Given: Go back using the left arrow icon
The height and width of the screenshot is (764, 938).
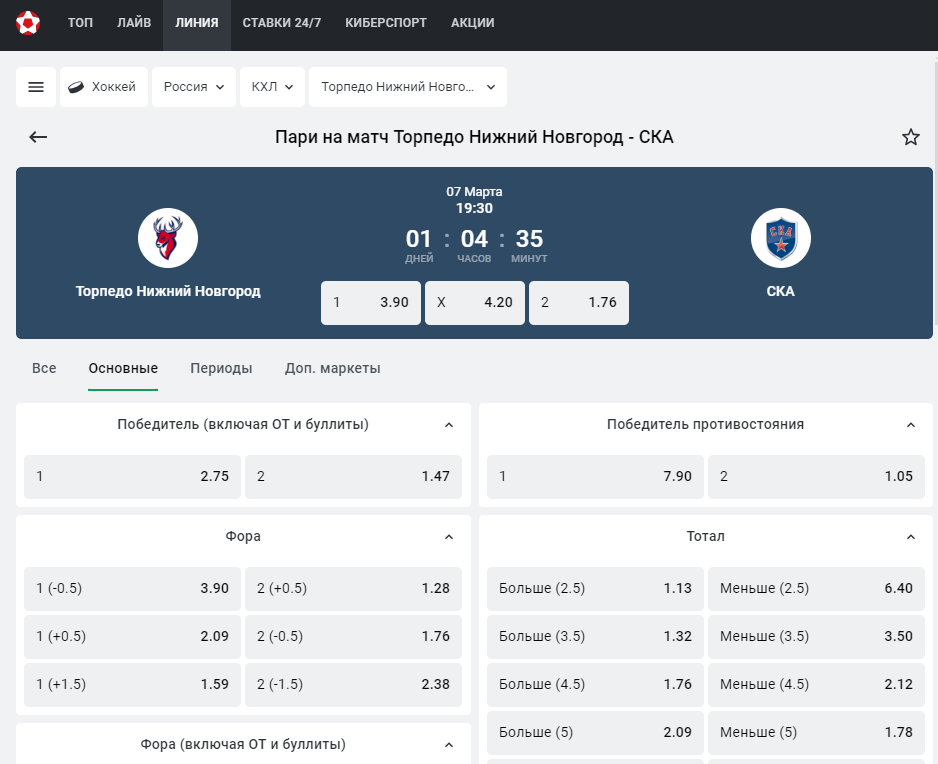Looking at the screenshot, I should click(x=38, y=137).
